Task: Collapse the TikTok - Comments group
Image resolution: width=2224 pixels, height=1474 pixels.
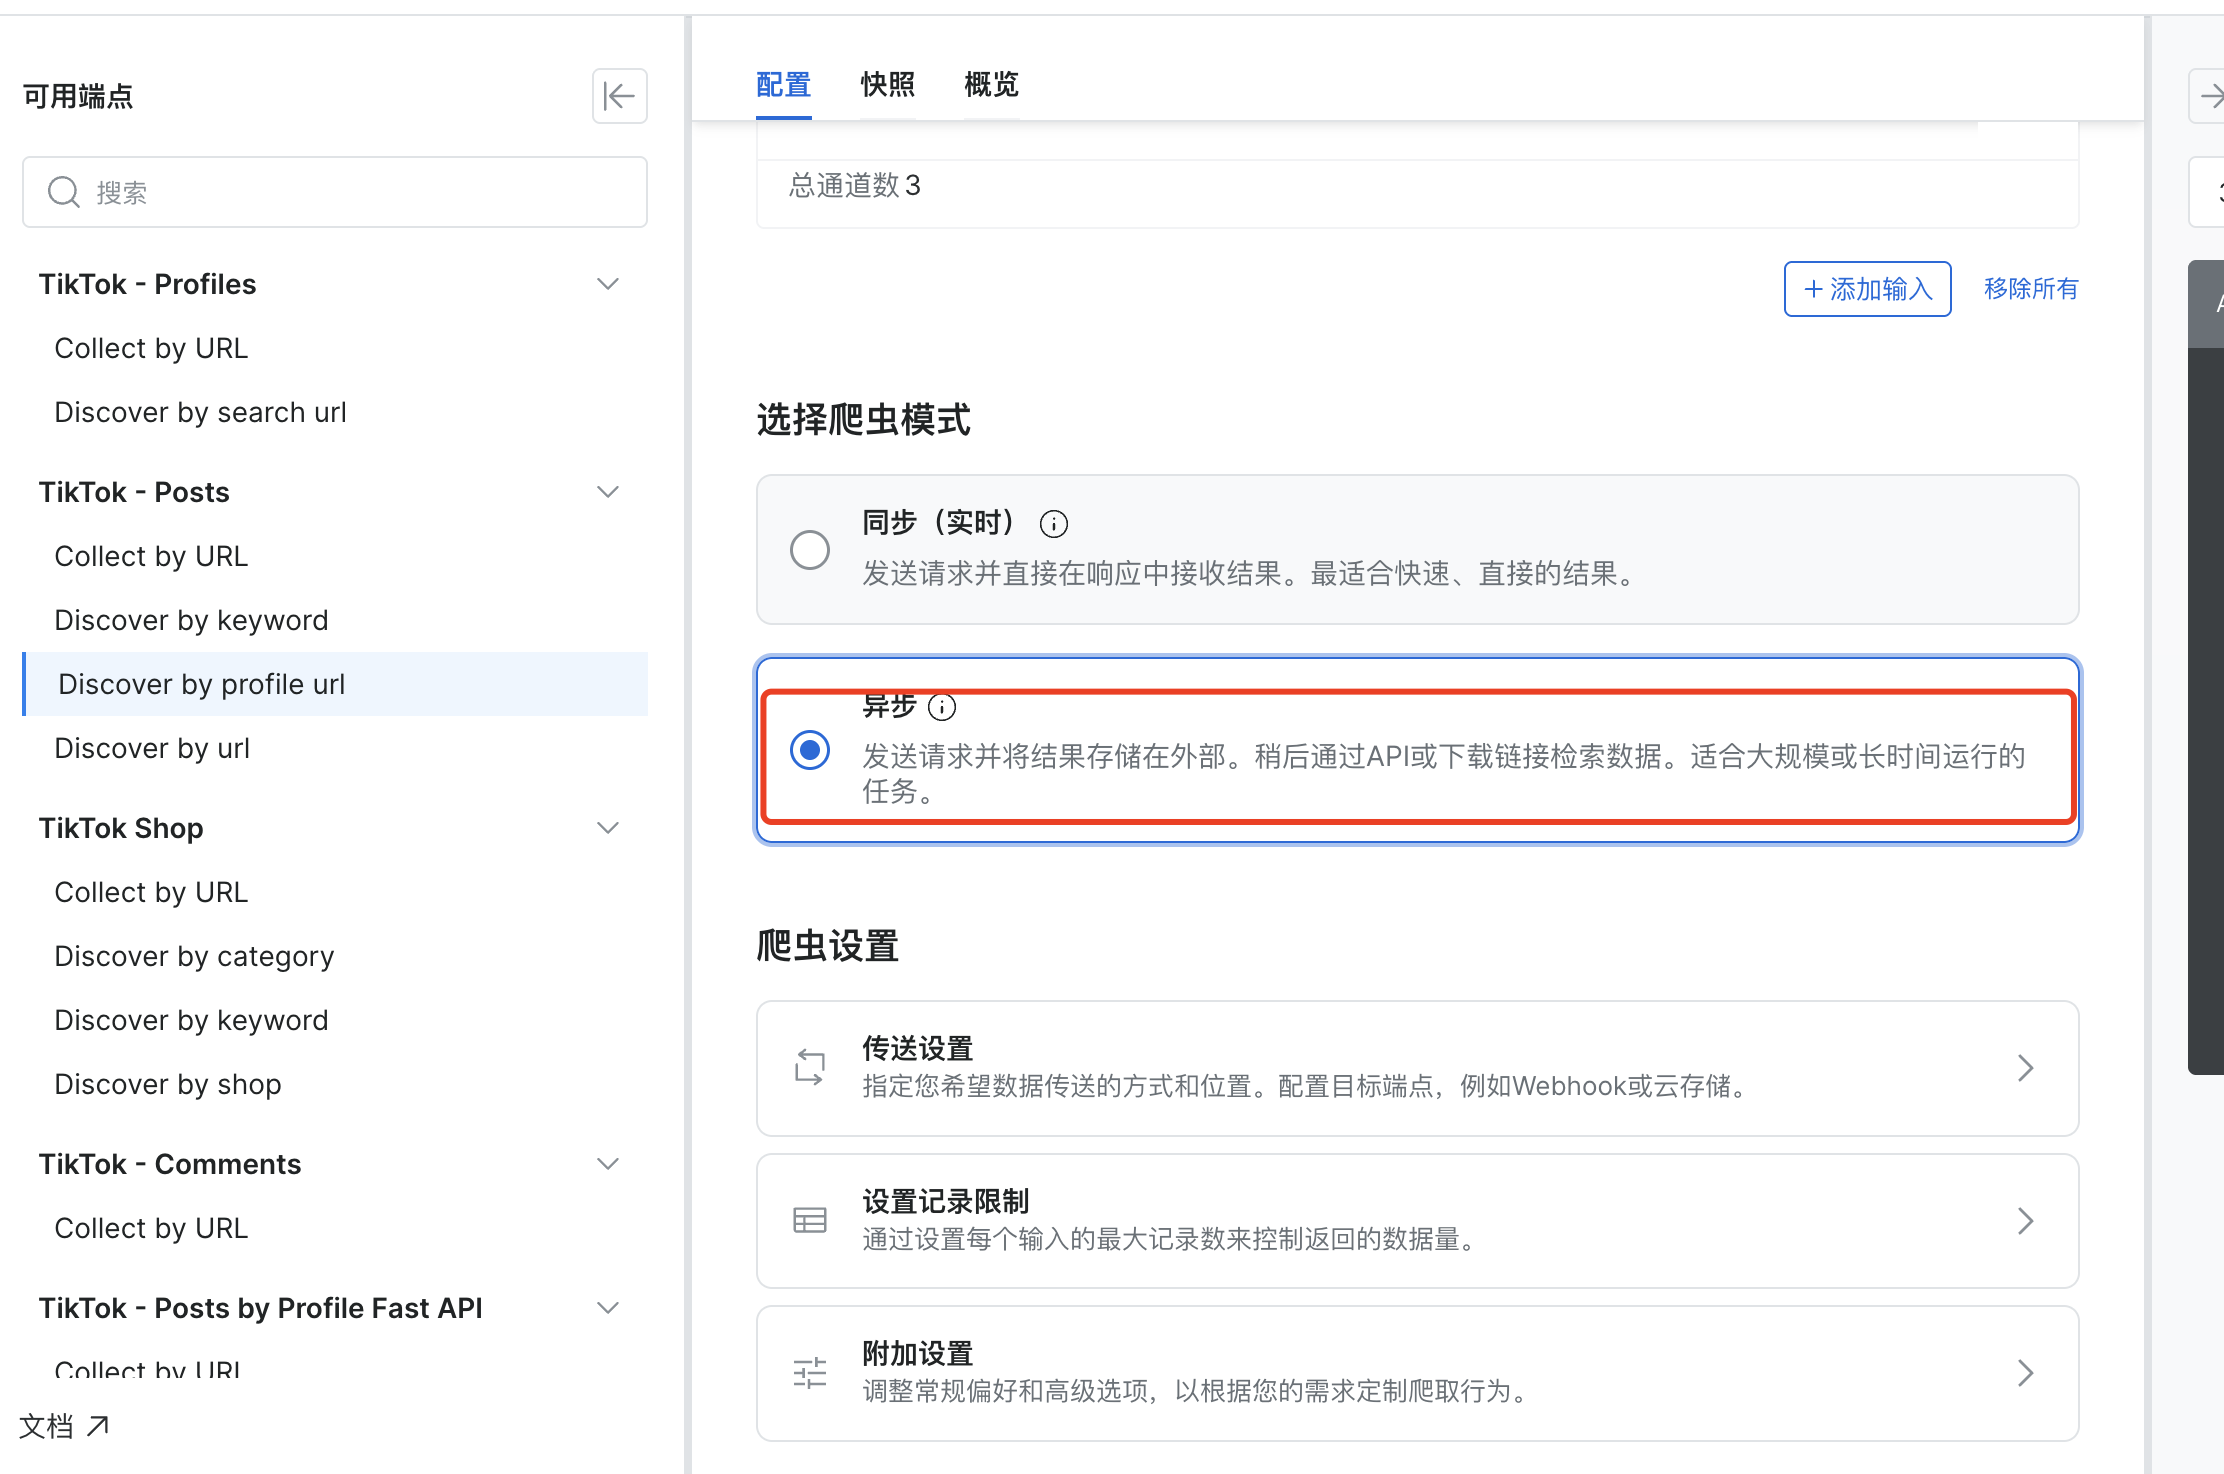Action: tap(607, 1164)
